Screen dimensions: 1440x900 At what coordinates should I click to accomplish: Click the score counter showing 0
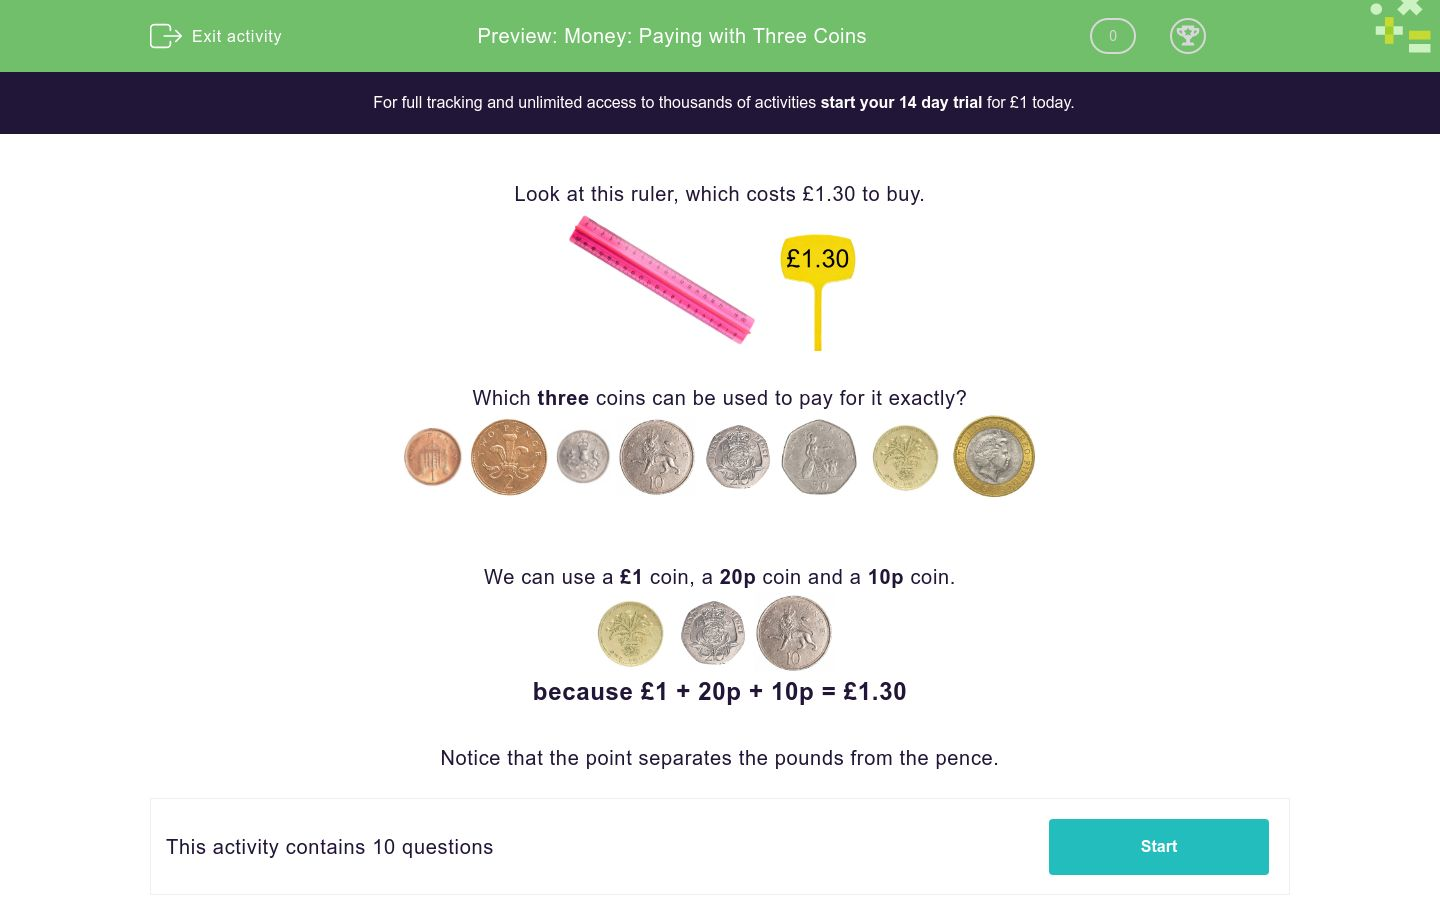(x=1112, y=36)
